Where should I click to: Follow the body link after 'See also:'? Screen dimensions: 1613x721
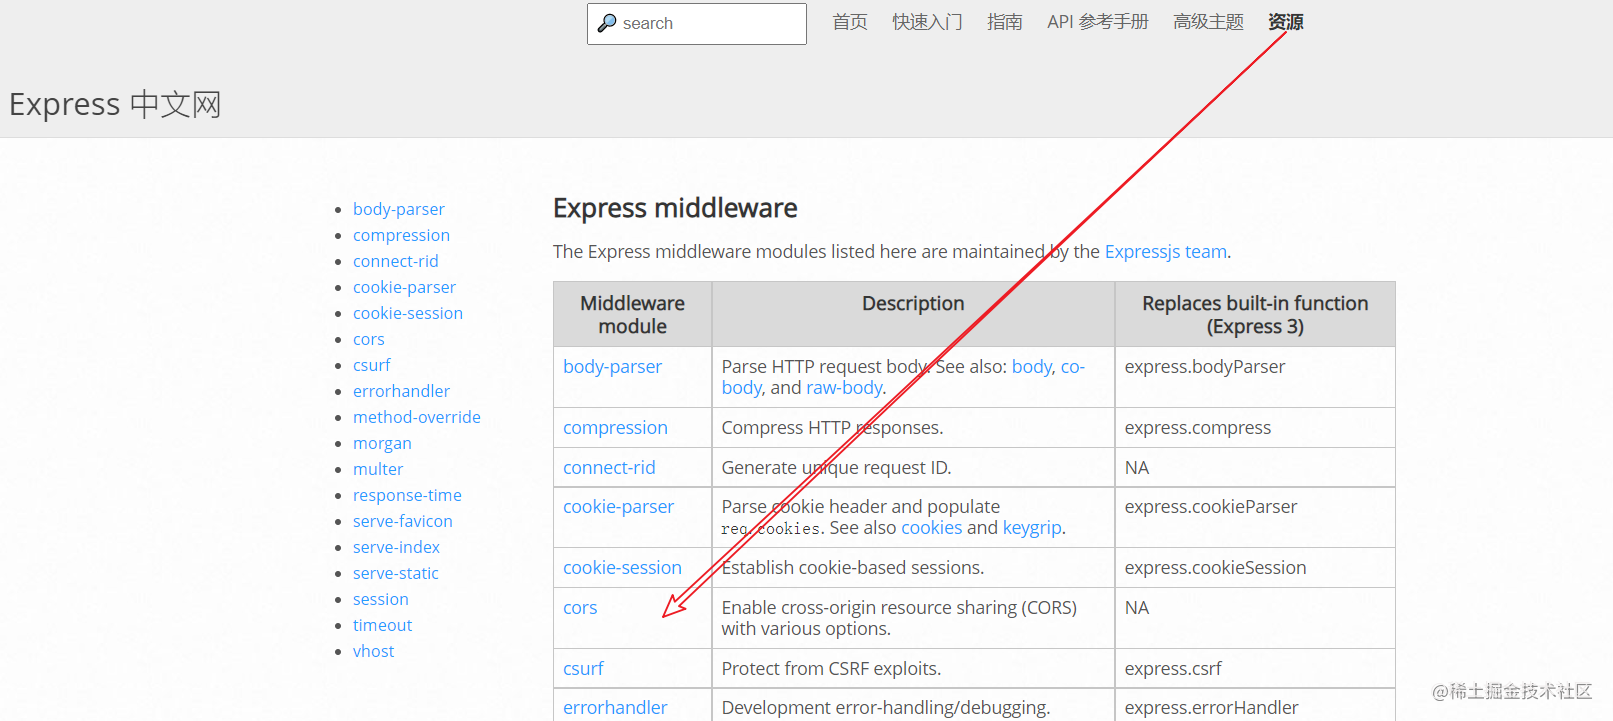tap(1032, 367)
